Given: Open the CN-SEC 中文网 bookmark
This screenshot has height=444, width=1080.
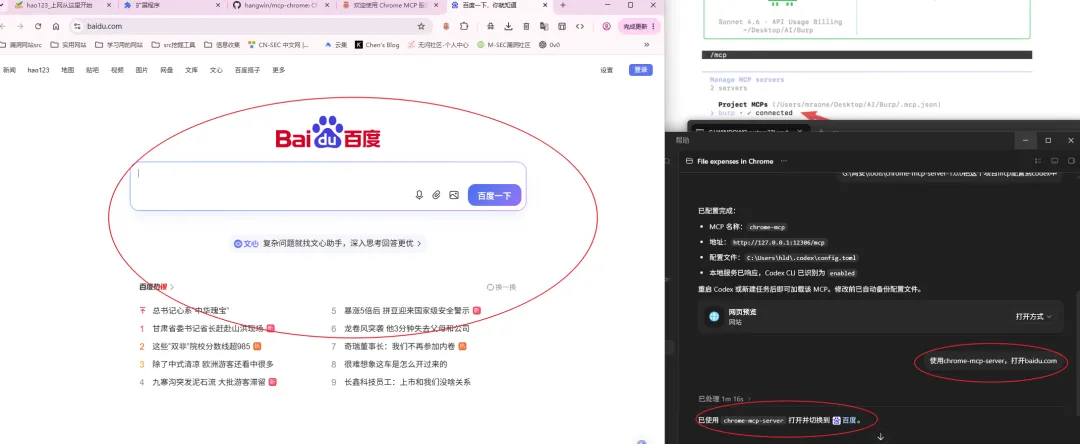Looking at the screenshot, I should point(278,45).
